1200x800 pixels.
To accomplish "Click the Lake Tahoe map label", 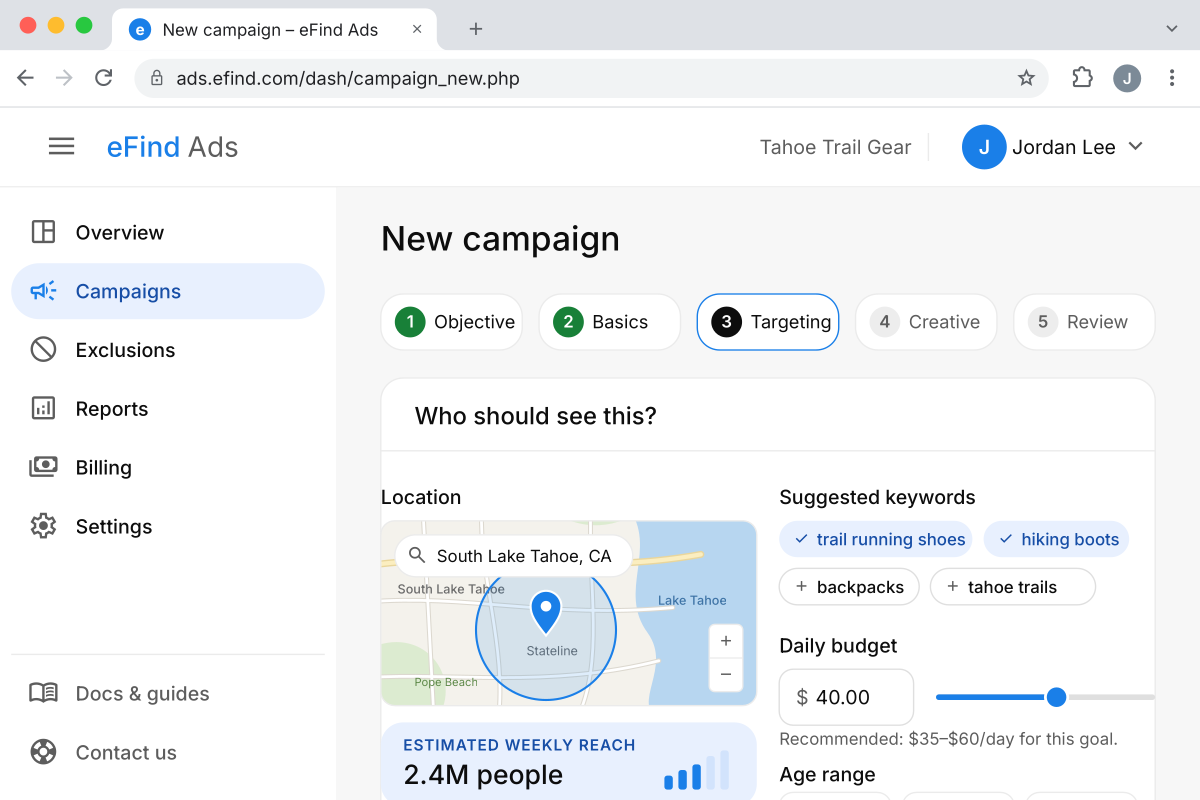I will [x=692, y=600].
